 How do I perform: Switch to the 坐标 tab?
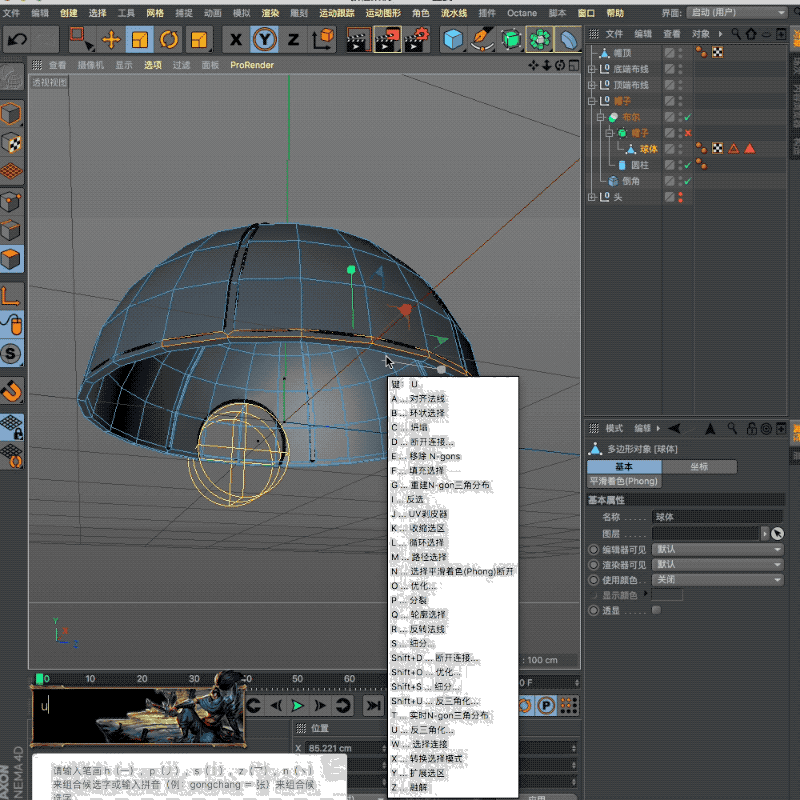[699, 467]
